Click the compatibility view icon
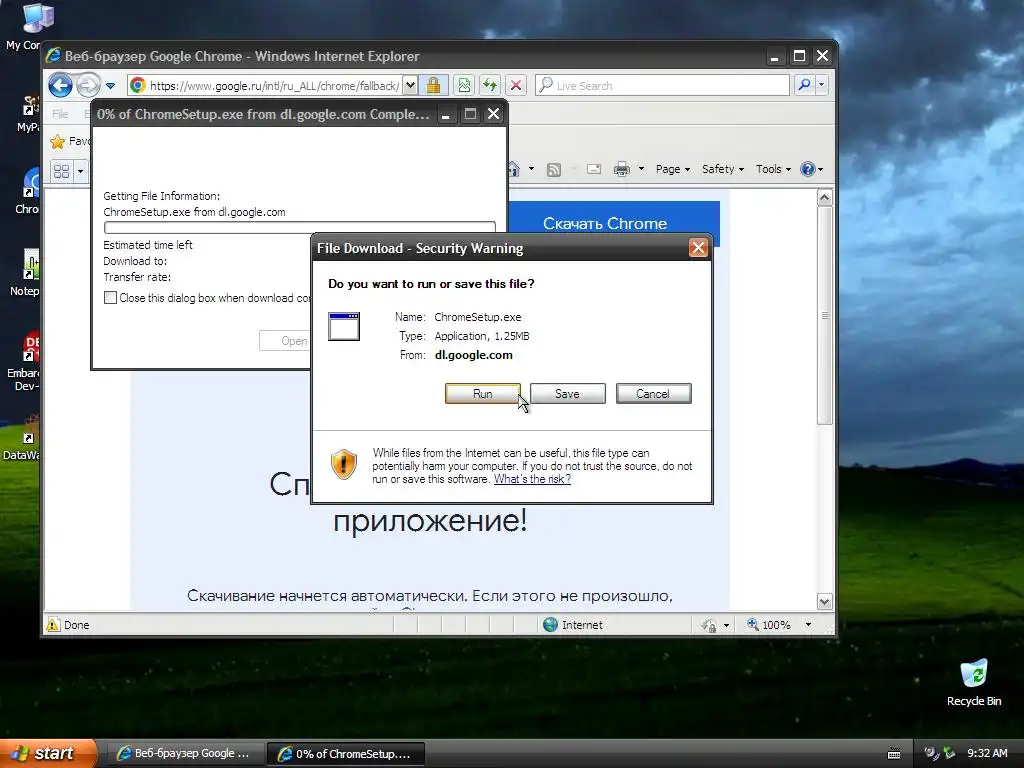The image size is (1024, 768). pos(464,85)
